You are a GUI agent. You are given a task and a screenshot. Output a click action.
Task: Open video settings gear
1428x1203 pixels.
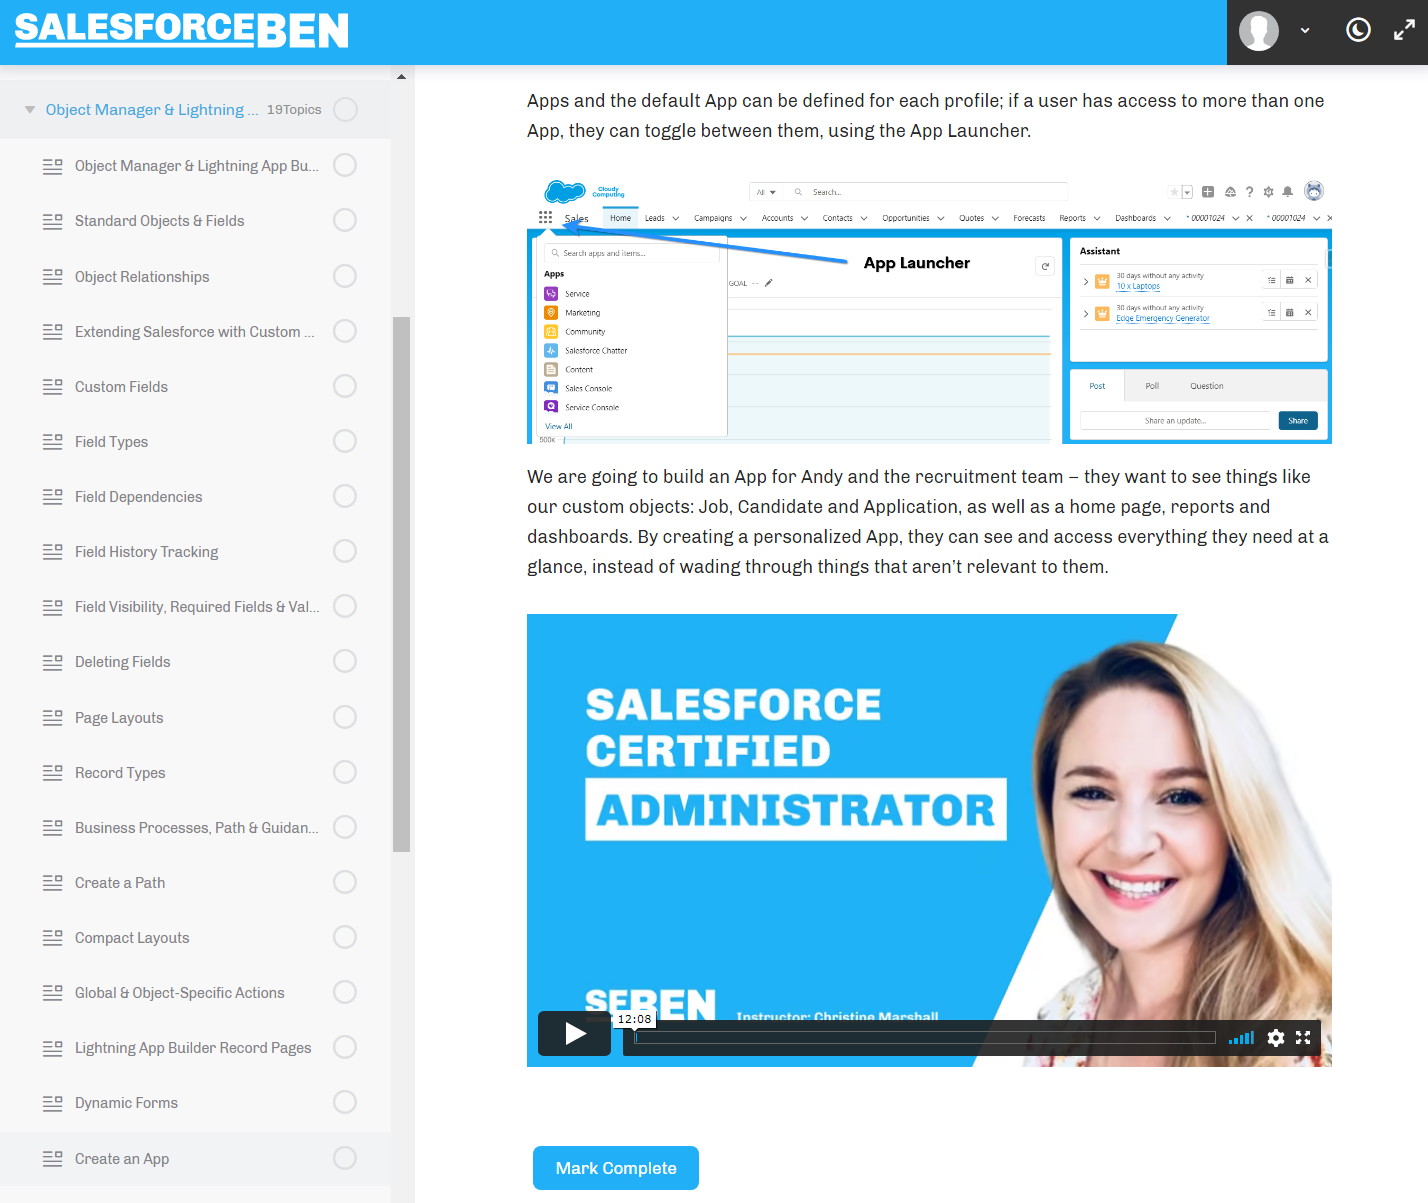[1276, 1038]
